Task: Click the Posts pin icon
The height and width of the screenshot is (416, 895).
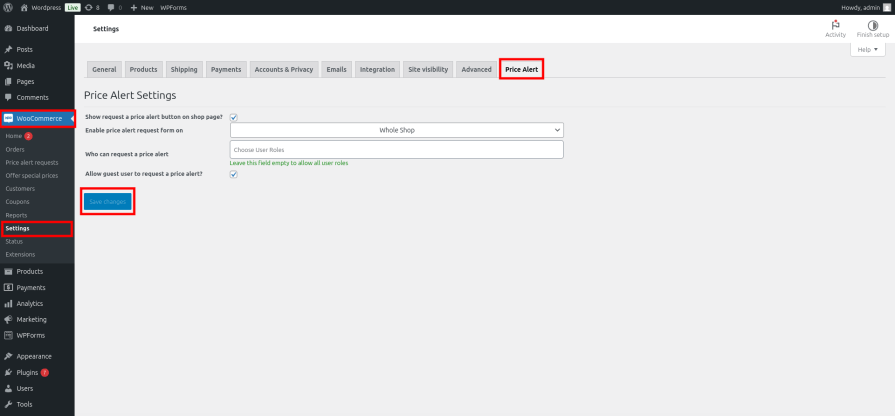Action: click(8, 50)
